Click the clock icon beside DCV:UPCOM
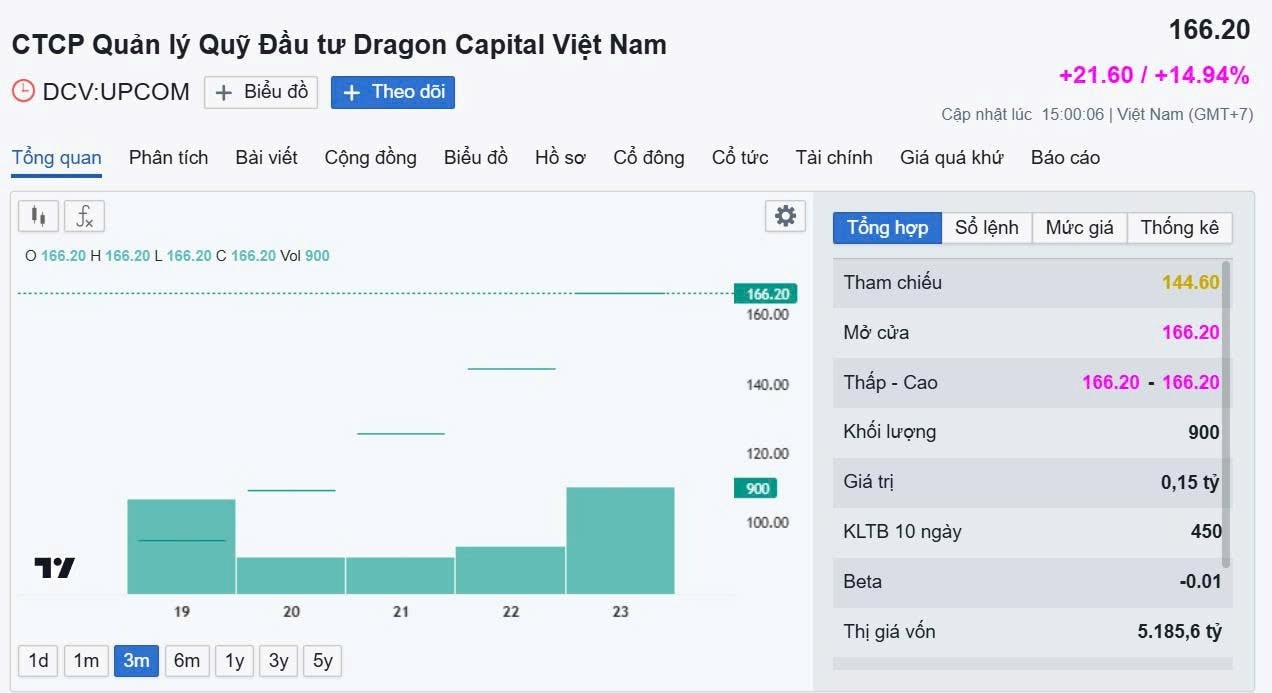This screenshot has width=1272, height=693. tap(23, 92)
